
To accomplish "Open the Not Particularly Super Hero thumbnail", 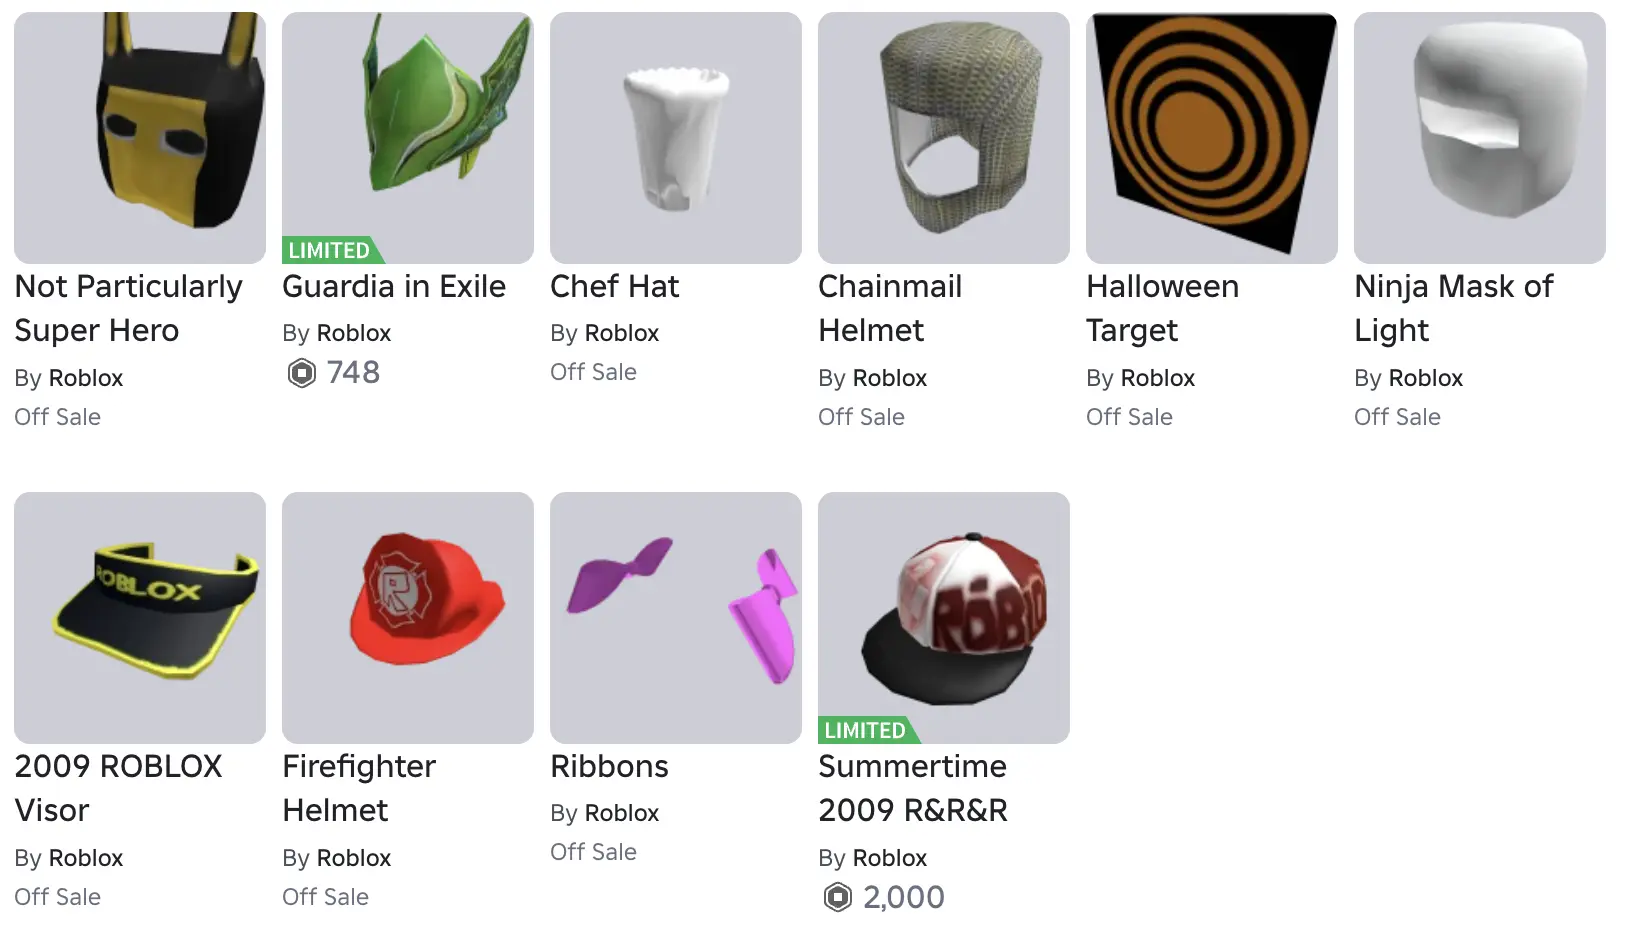I will (x=140, y=138).
